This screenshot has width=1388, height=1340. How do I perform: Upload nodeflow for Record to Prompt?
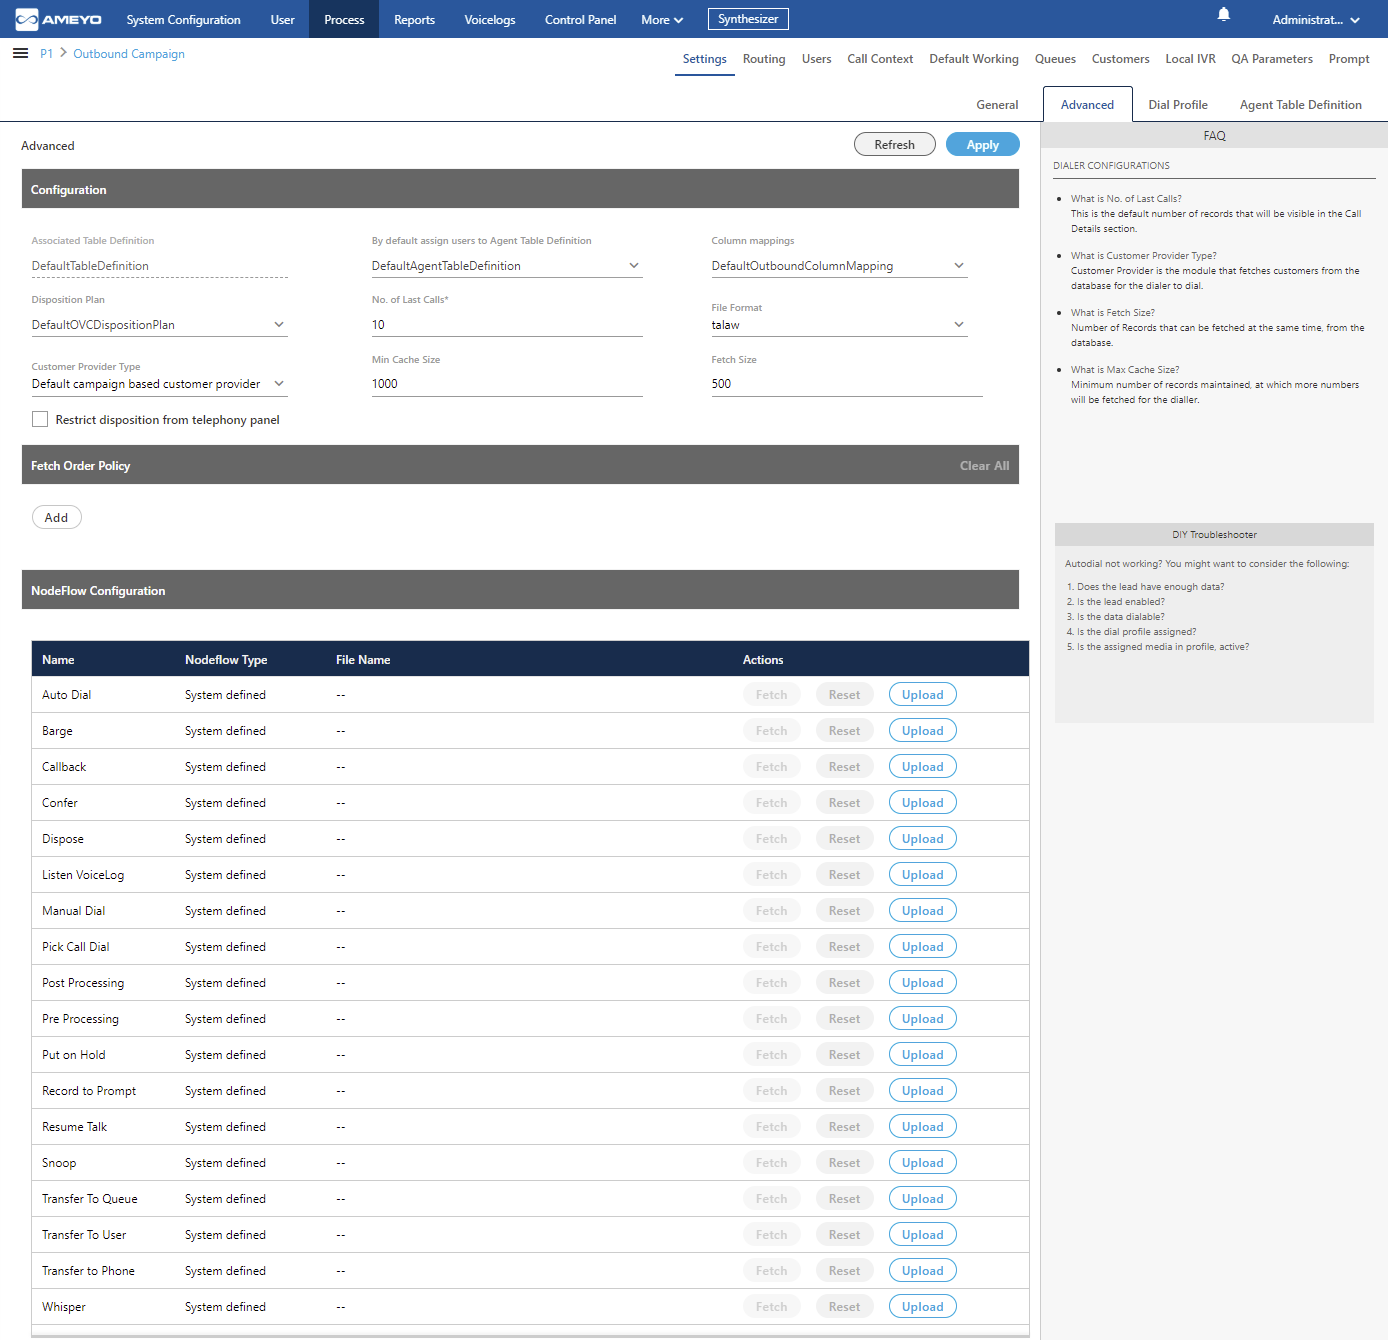(922, 1091)
